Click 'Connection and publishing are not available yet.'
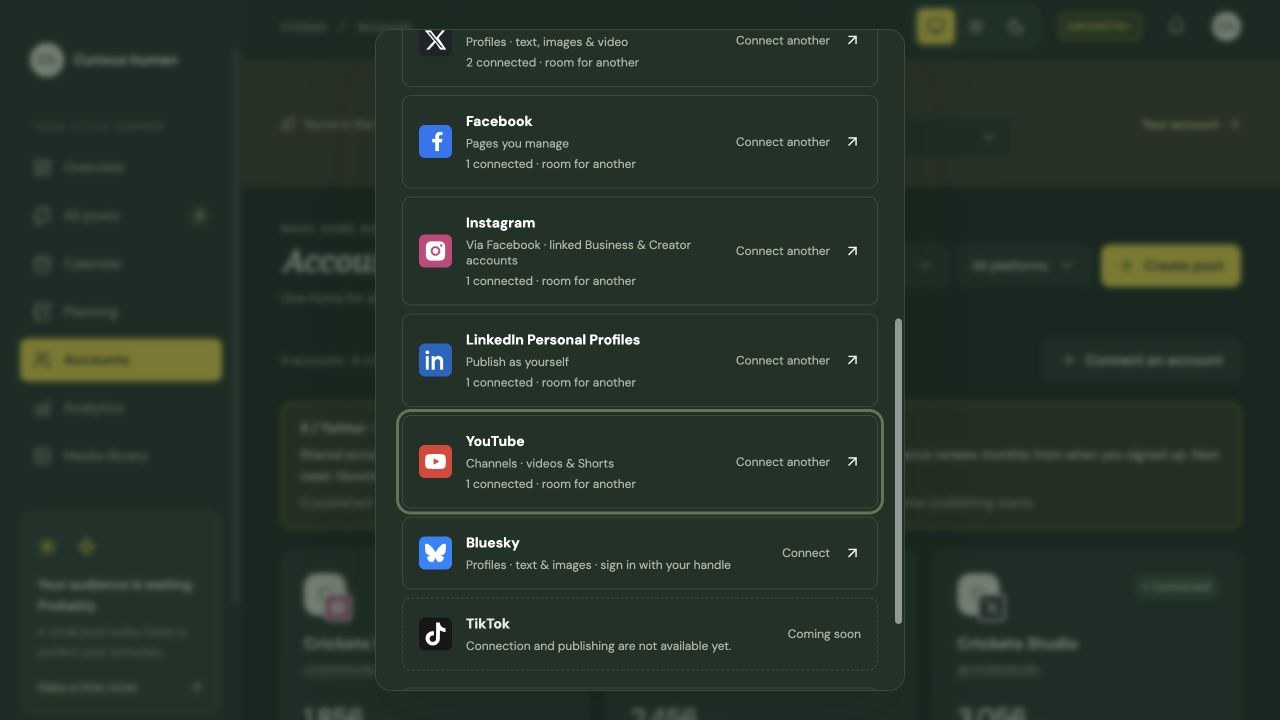1280x720 pixels. click(598, 646)
